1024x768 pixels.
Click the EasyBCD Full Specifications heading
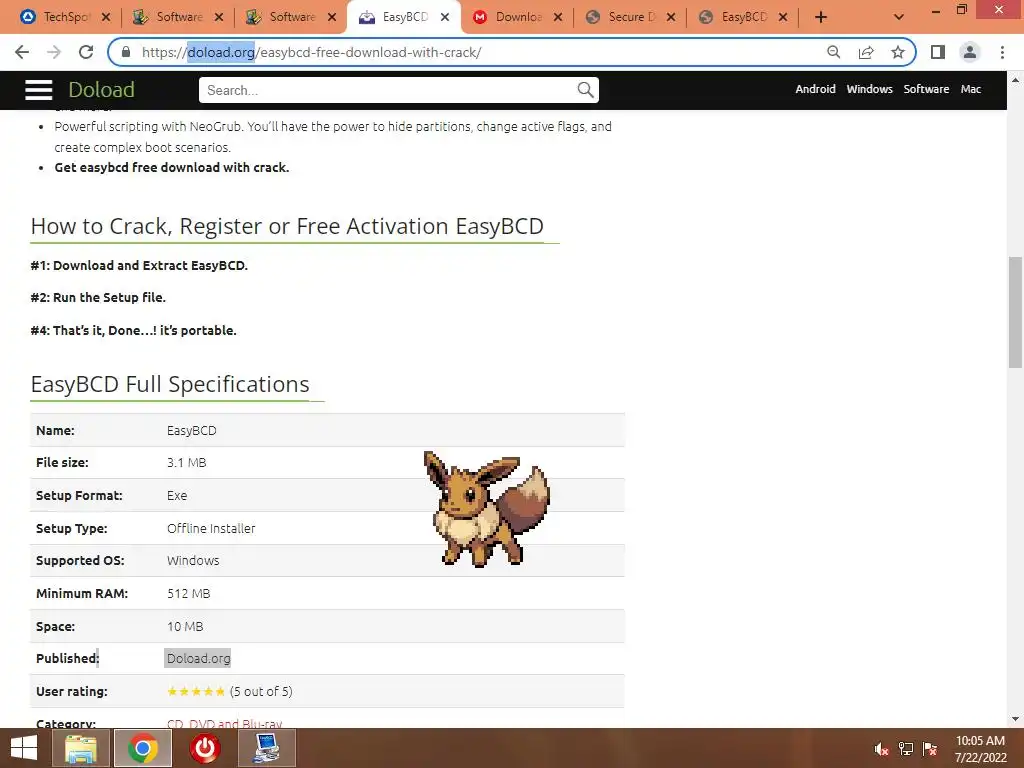(x=170, y=384)
